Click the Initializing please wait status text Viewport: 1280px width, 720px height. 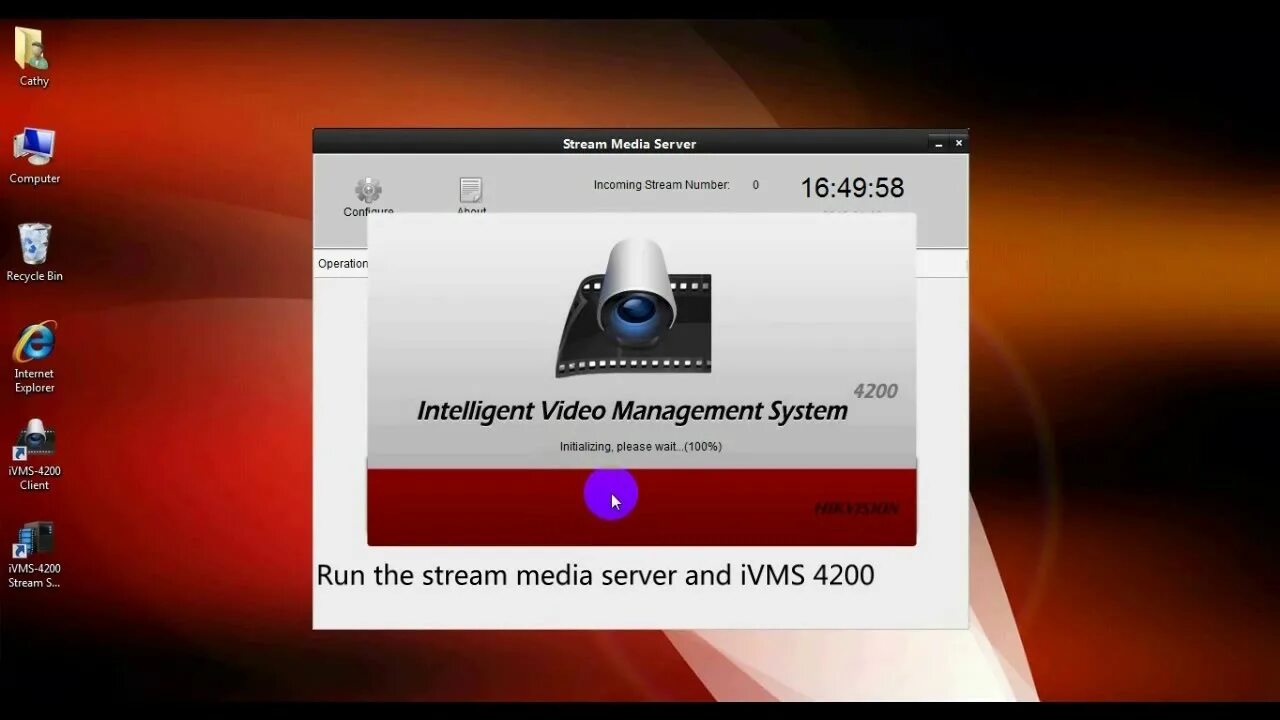[x=641, y=447]
